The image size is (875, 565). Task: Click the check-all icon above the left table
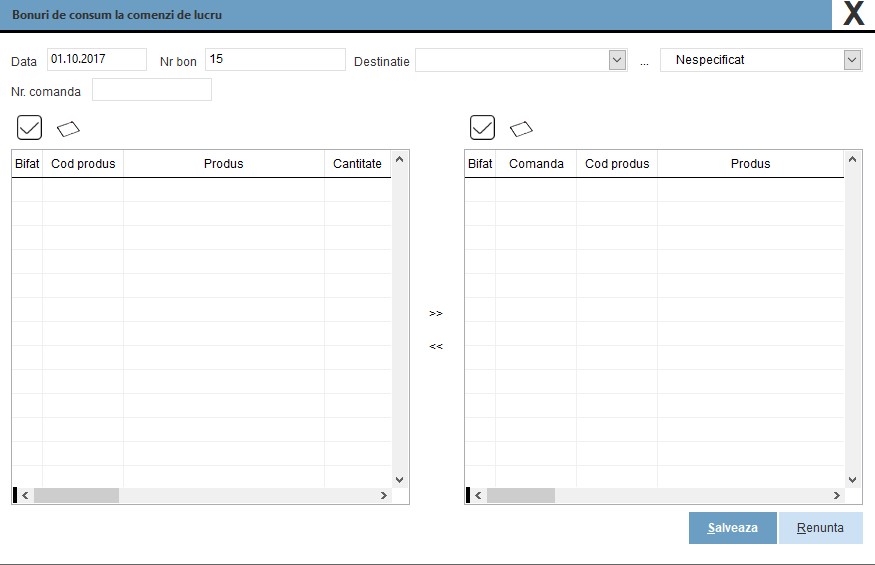[x=30, y=127]
